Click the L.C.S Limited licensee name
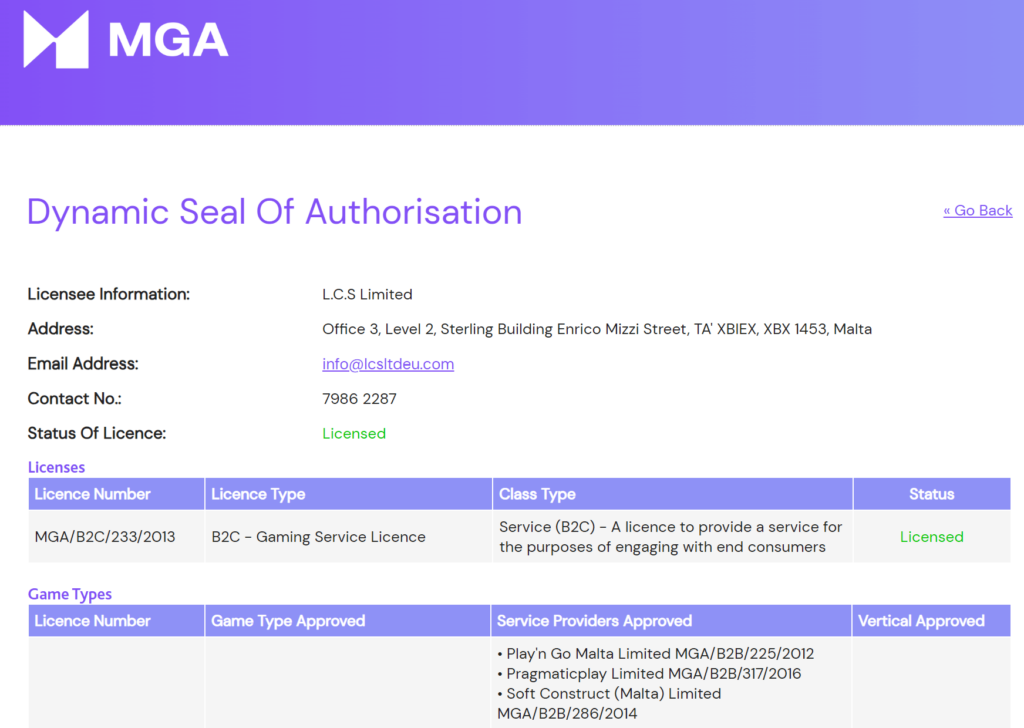Screen dimensions: 1024x728 click(367, 294)
